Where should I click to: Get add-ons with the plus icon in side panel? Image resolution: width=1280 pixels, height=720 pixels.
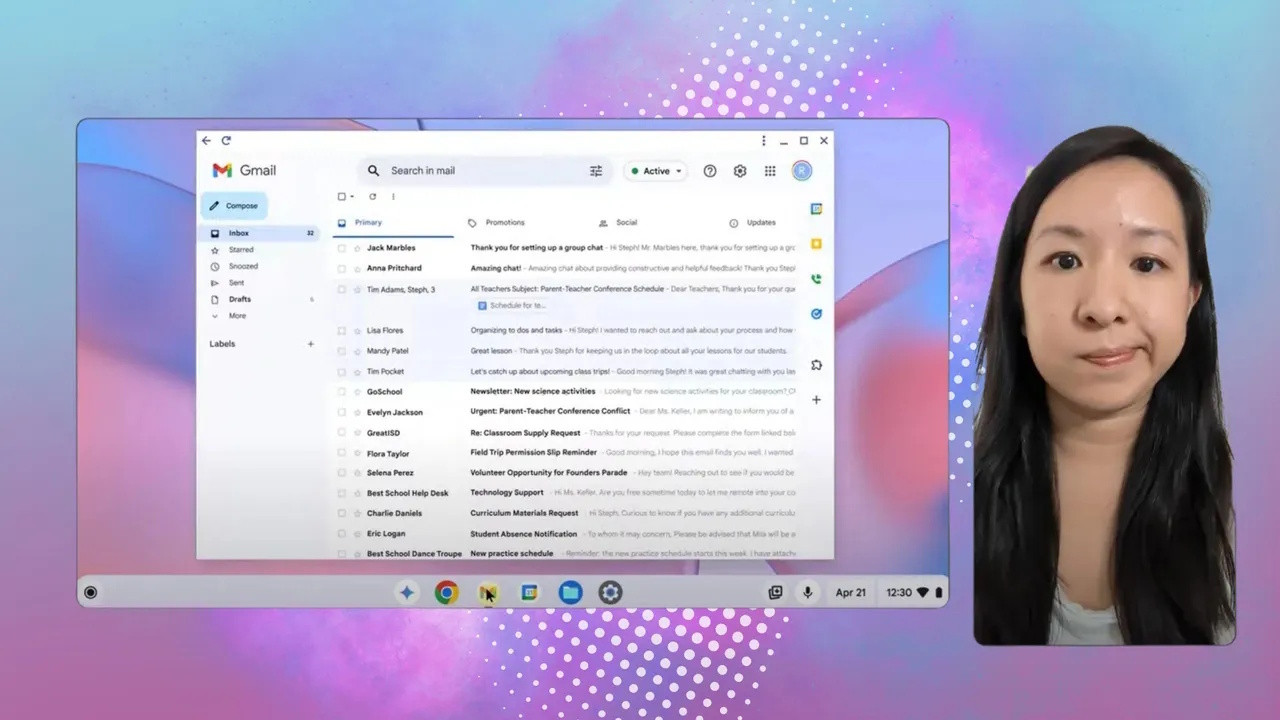pos(816,399)
